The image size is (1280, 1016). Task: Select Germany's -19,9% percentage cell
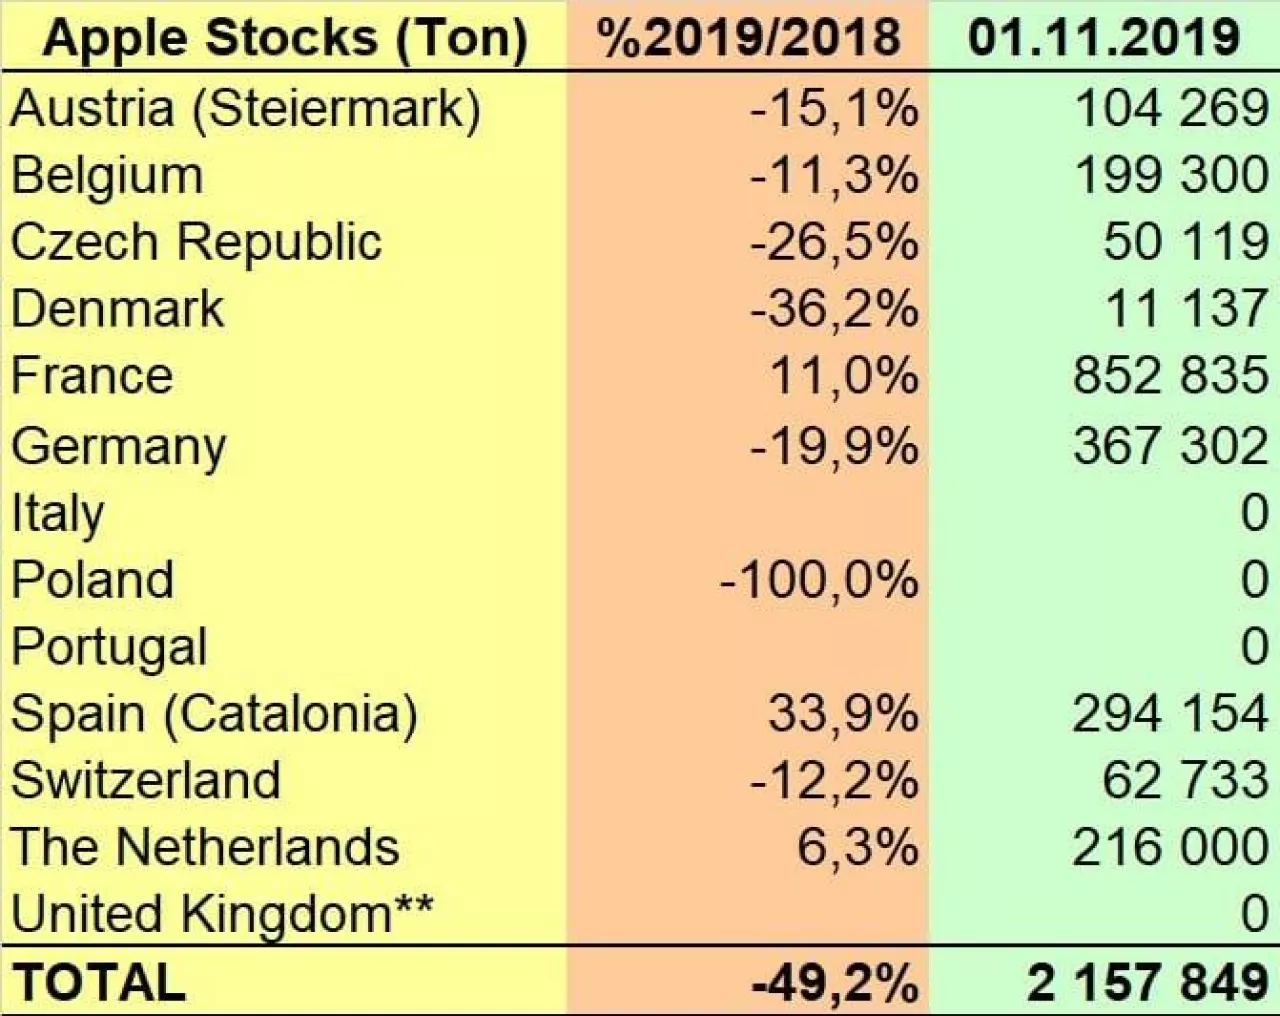[x=834, y=445]
